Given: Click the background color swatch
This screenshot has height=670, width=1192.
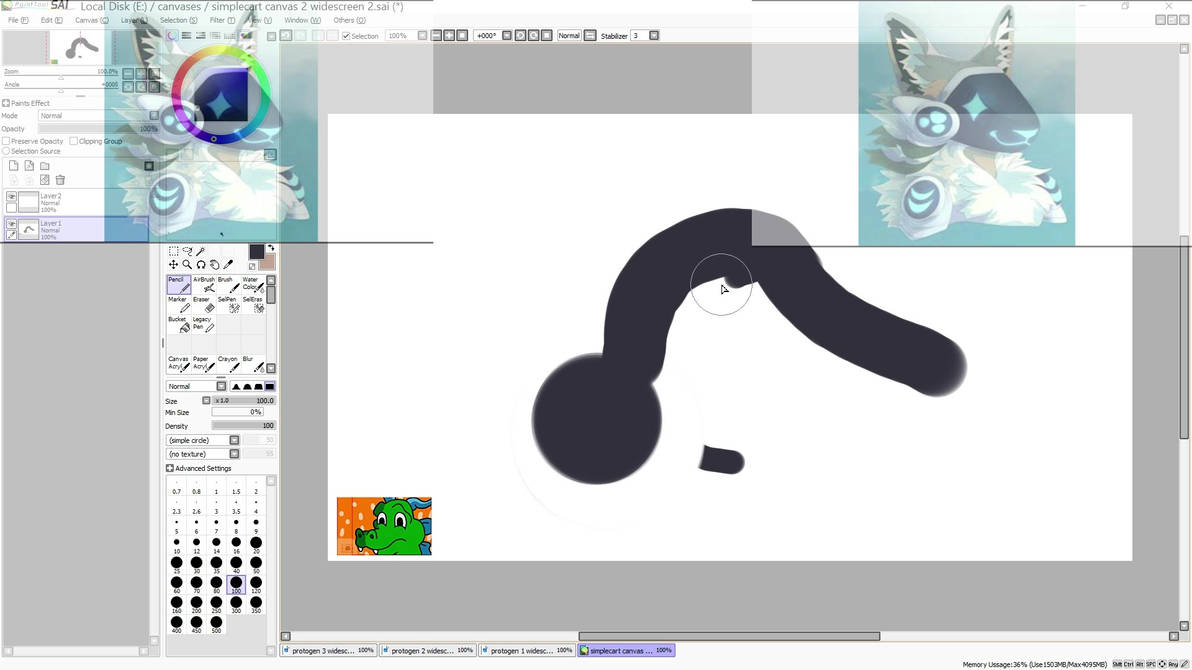Looking at the screenshot, I should point(267,263).
